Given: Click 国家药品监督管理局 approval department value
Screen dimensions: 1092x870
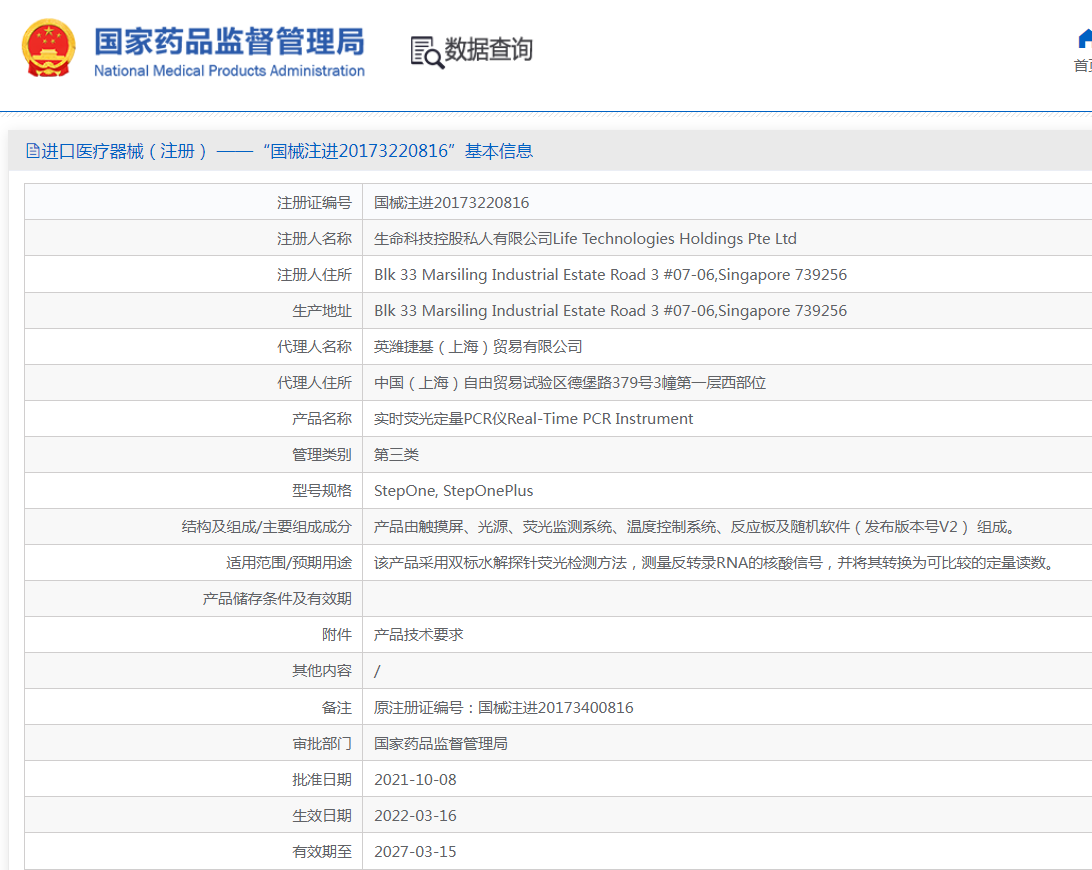Looking at the screenshot, I should (441, 744).
